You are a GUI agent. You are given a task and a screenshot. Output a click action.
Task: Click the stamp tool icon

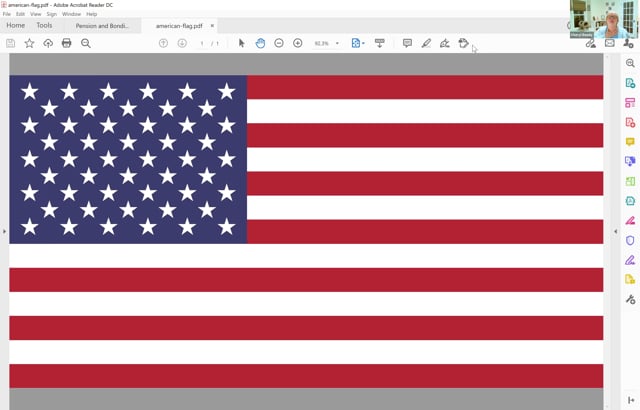(x=463, y=43)
